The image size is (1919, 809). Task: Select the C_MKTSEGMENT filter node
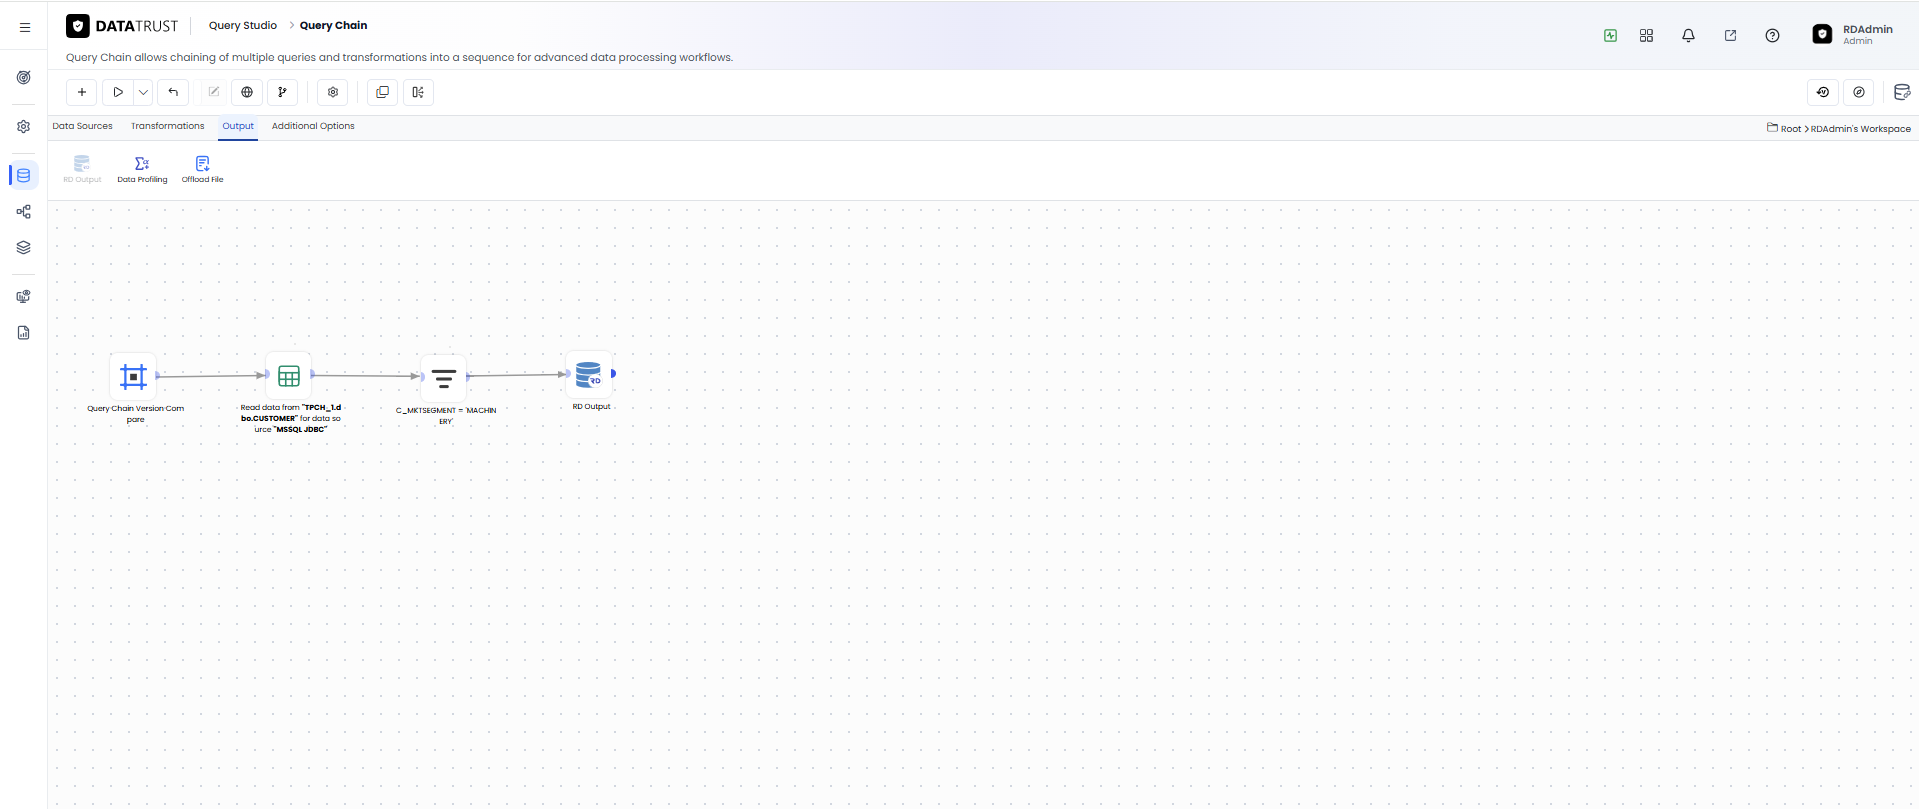point(444,378)
